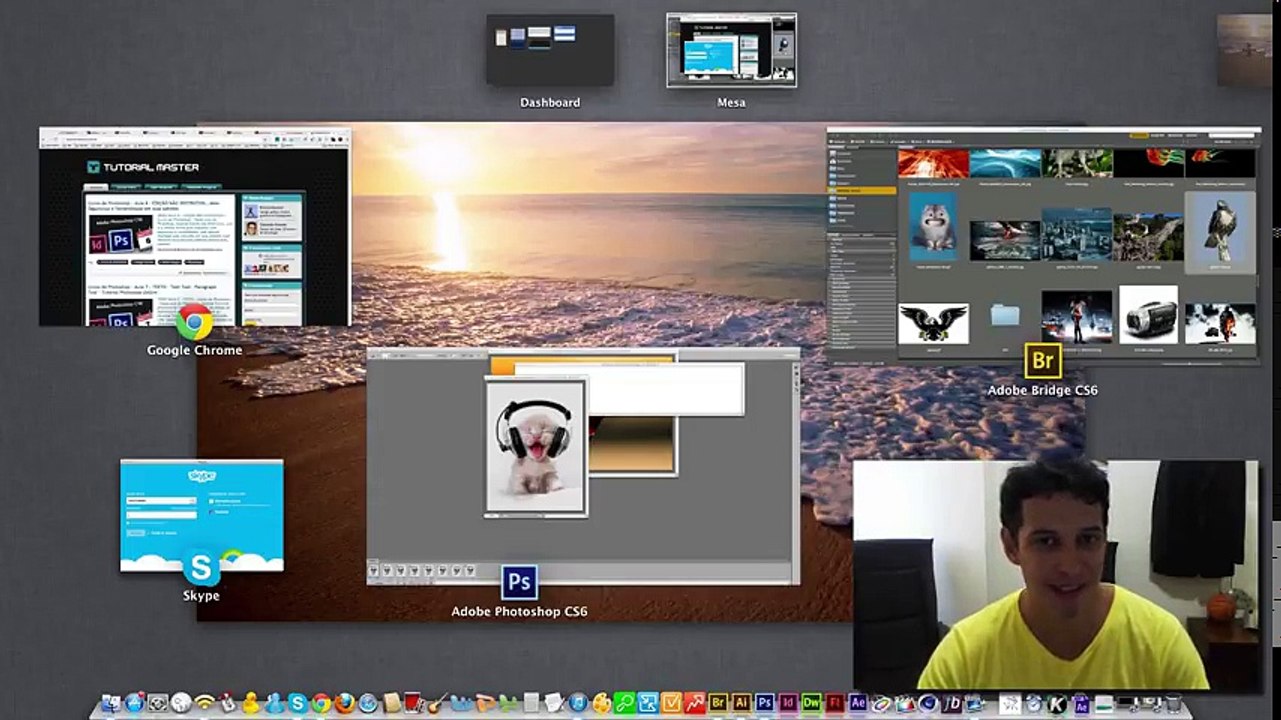Open the Trash in the Dock
The width and height of the screenshot is (1281, 720).
1174,703
